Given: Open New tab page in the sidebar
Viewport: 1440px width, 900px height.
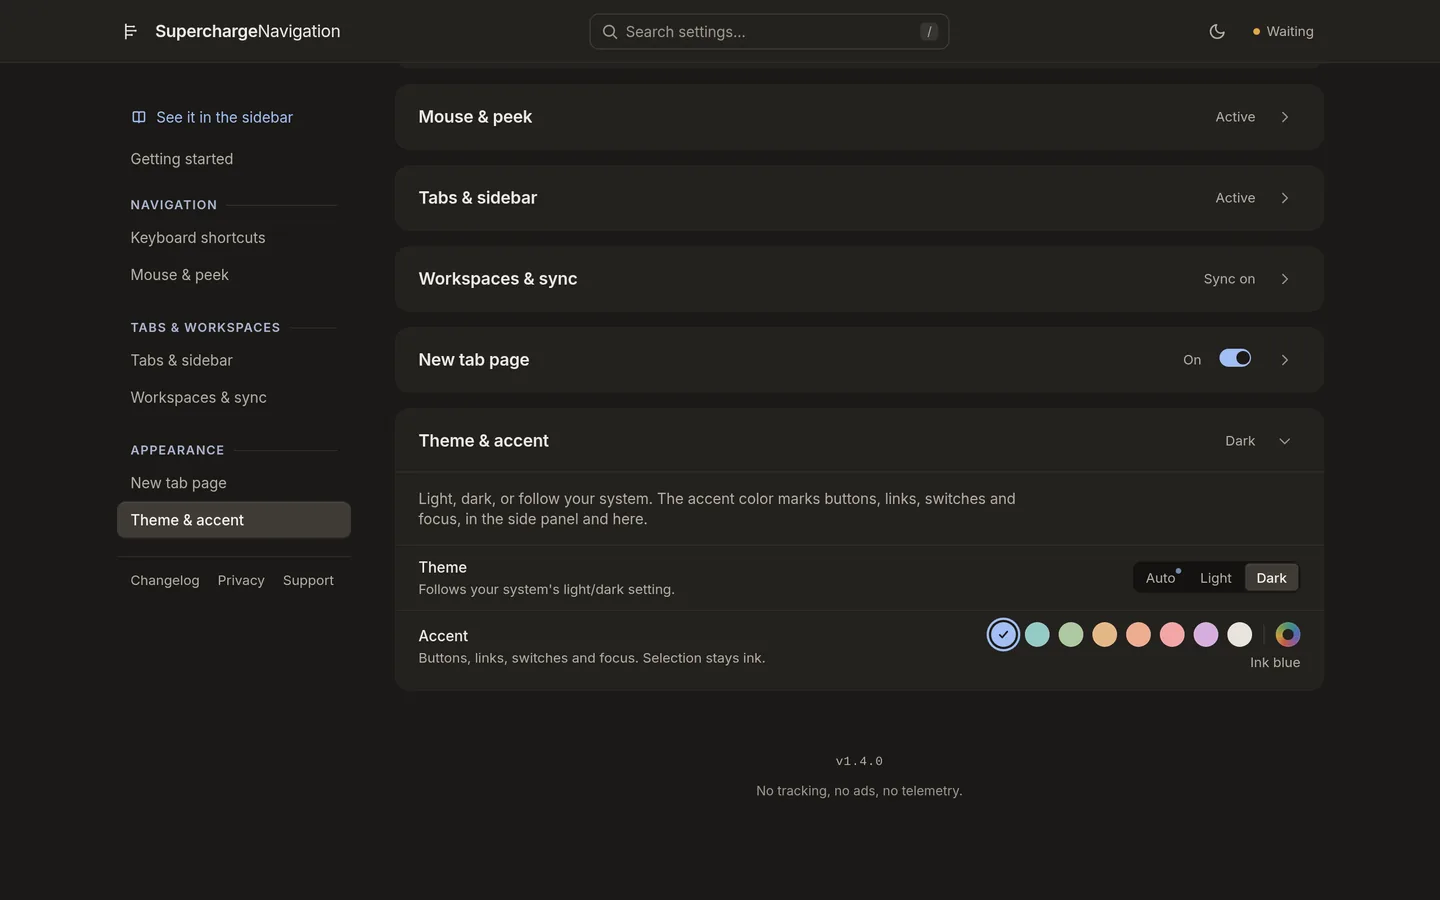Looking at the screenshot, I should click(179, 483).
